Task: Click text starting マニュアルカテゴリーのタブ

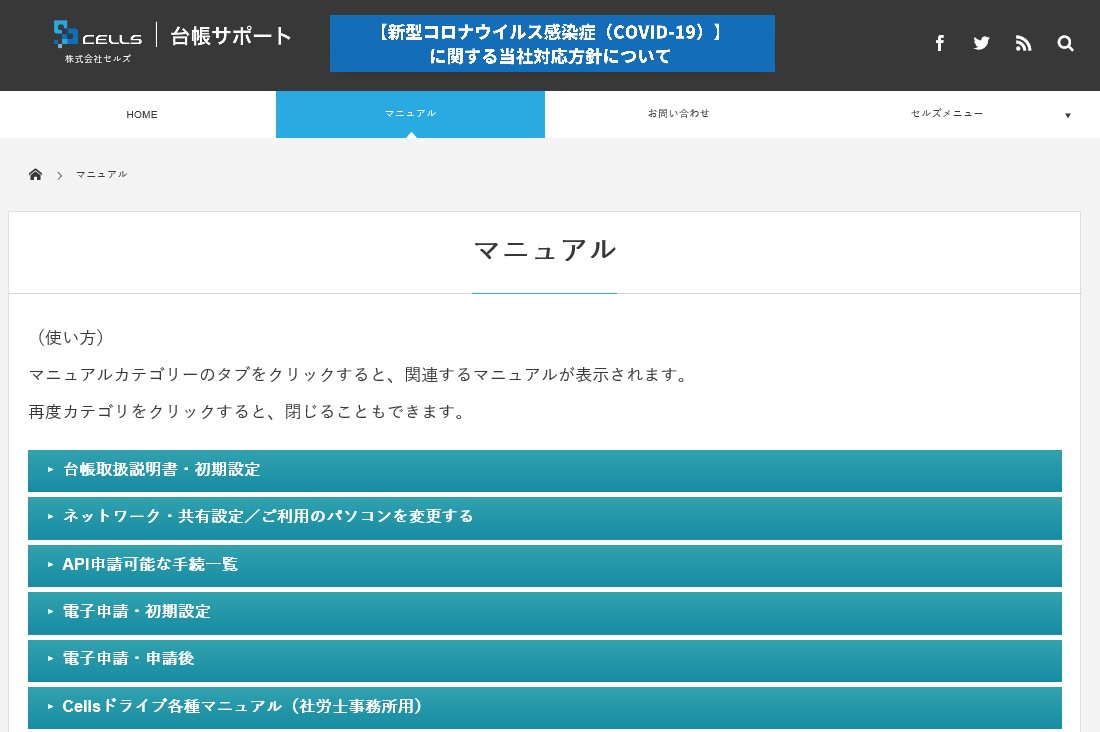Action: (358, 375)
